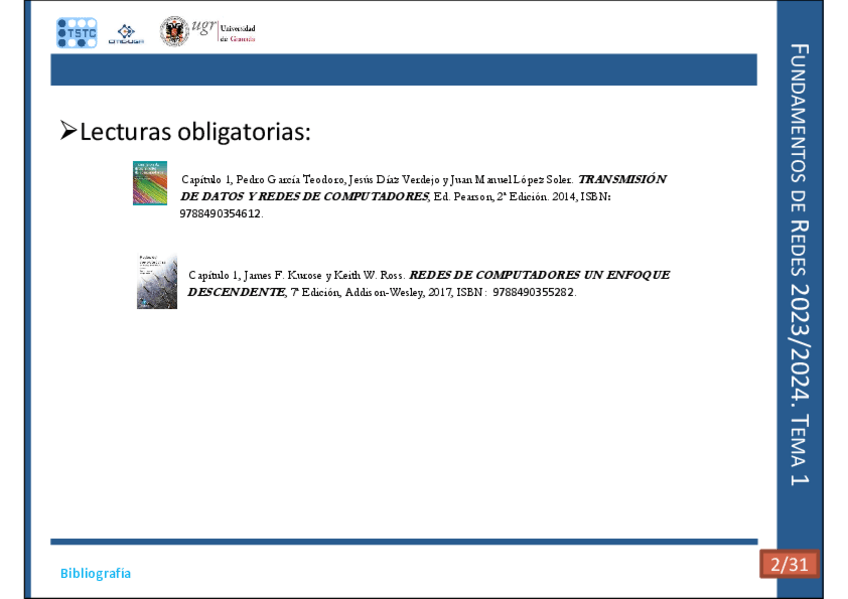848x599 pixels.
Task: Click the ISBN number 9788490355282
Action: (x=533, y=292)
